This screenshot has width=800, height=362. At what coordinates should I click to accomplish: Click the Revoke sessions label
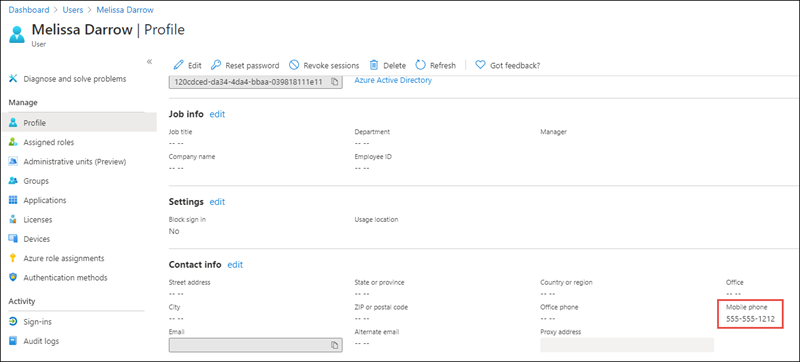point(331,66)
